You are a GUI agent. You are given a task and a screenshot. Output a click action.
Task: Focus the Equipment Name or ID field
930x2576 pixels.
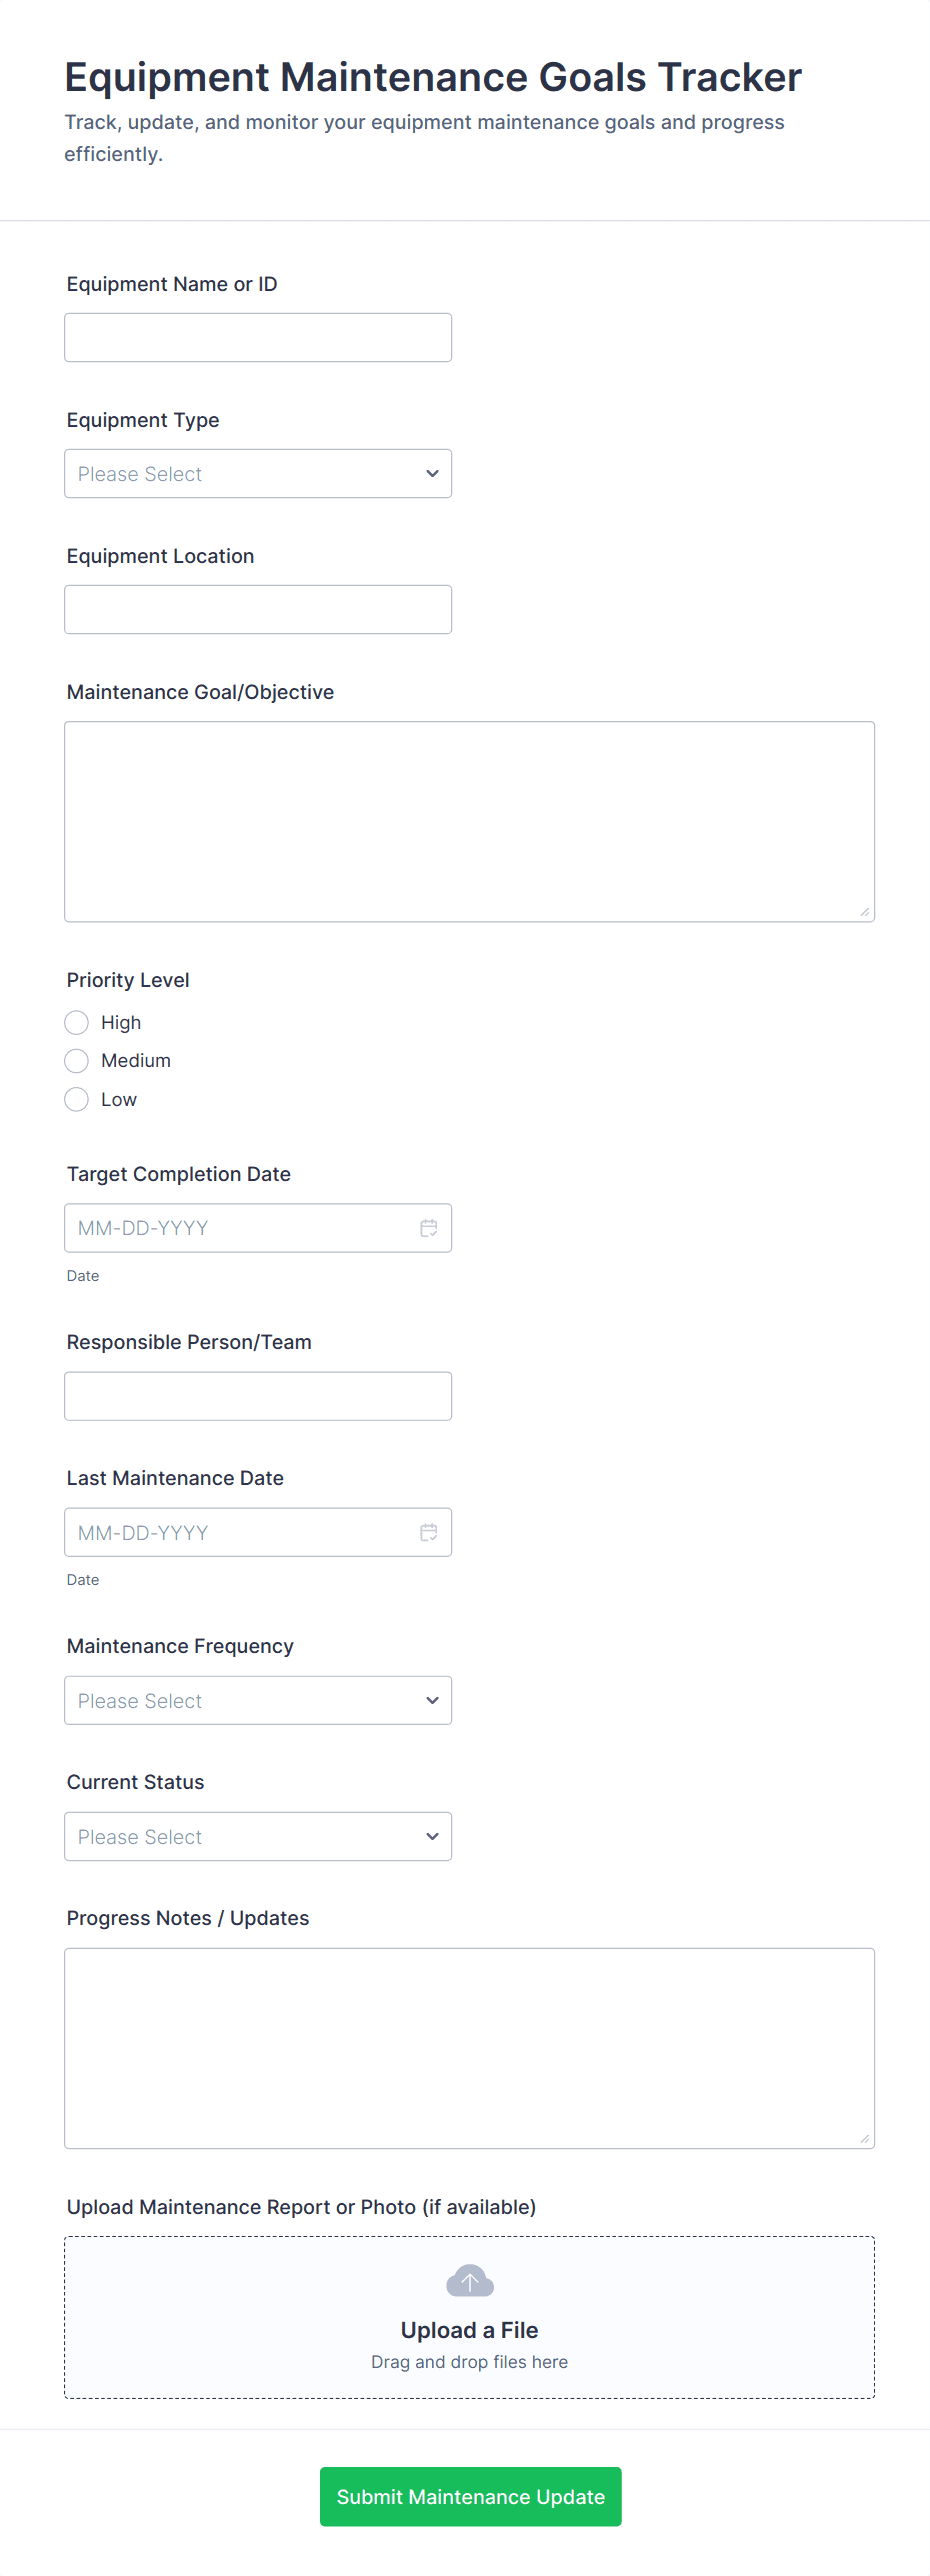click(258, 338)
